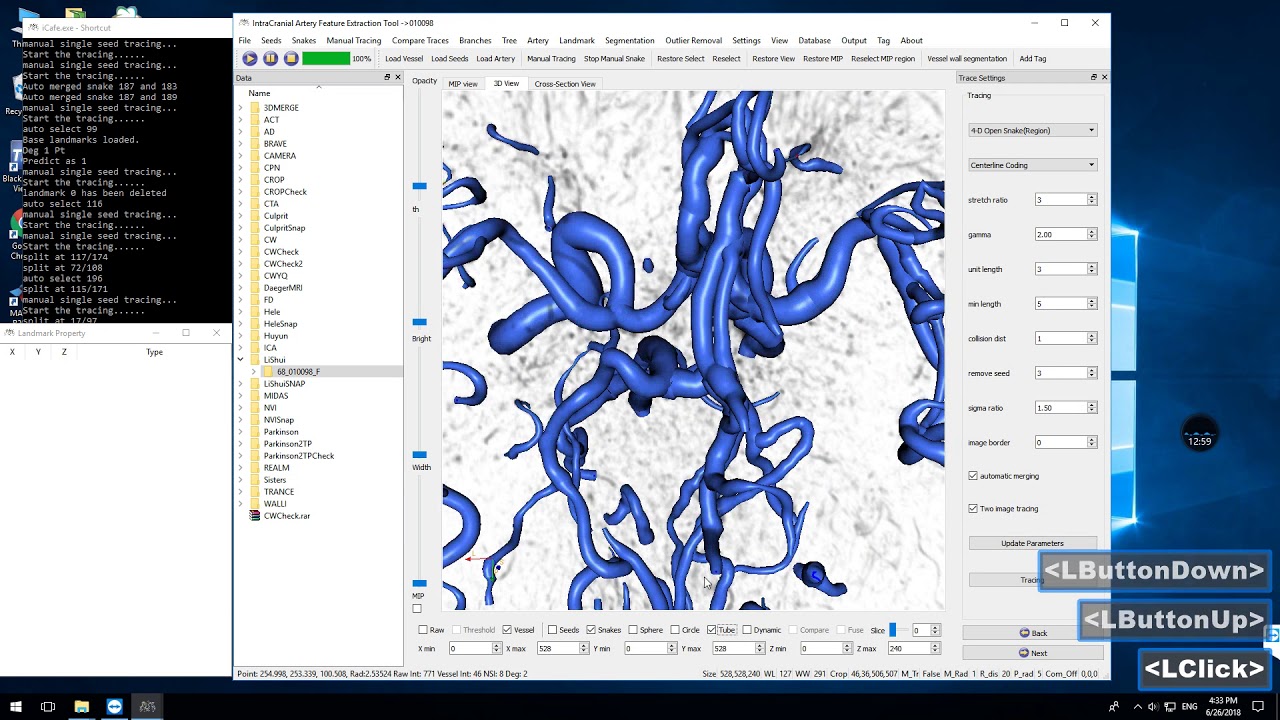Viewport: 1280px width, 720px height.
Task: Open Task View on the taskbar
Action: tap(48, 707)
